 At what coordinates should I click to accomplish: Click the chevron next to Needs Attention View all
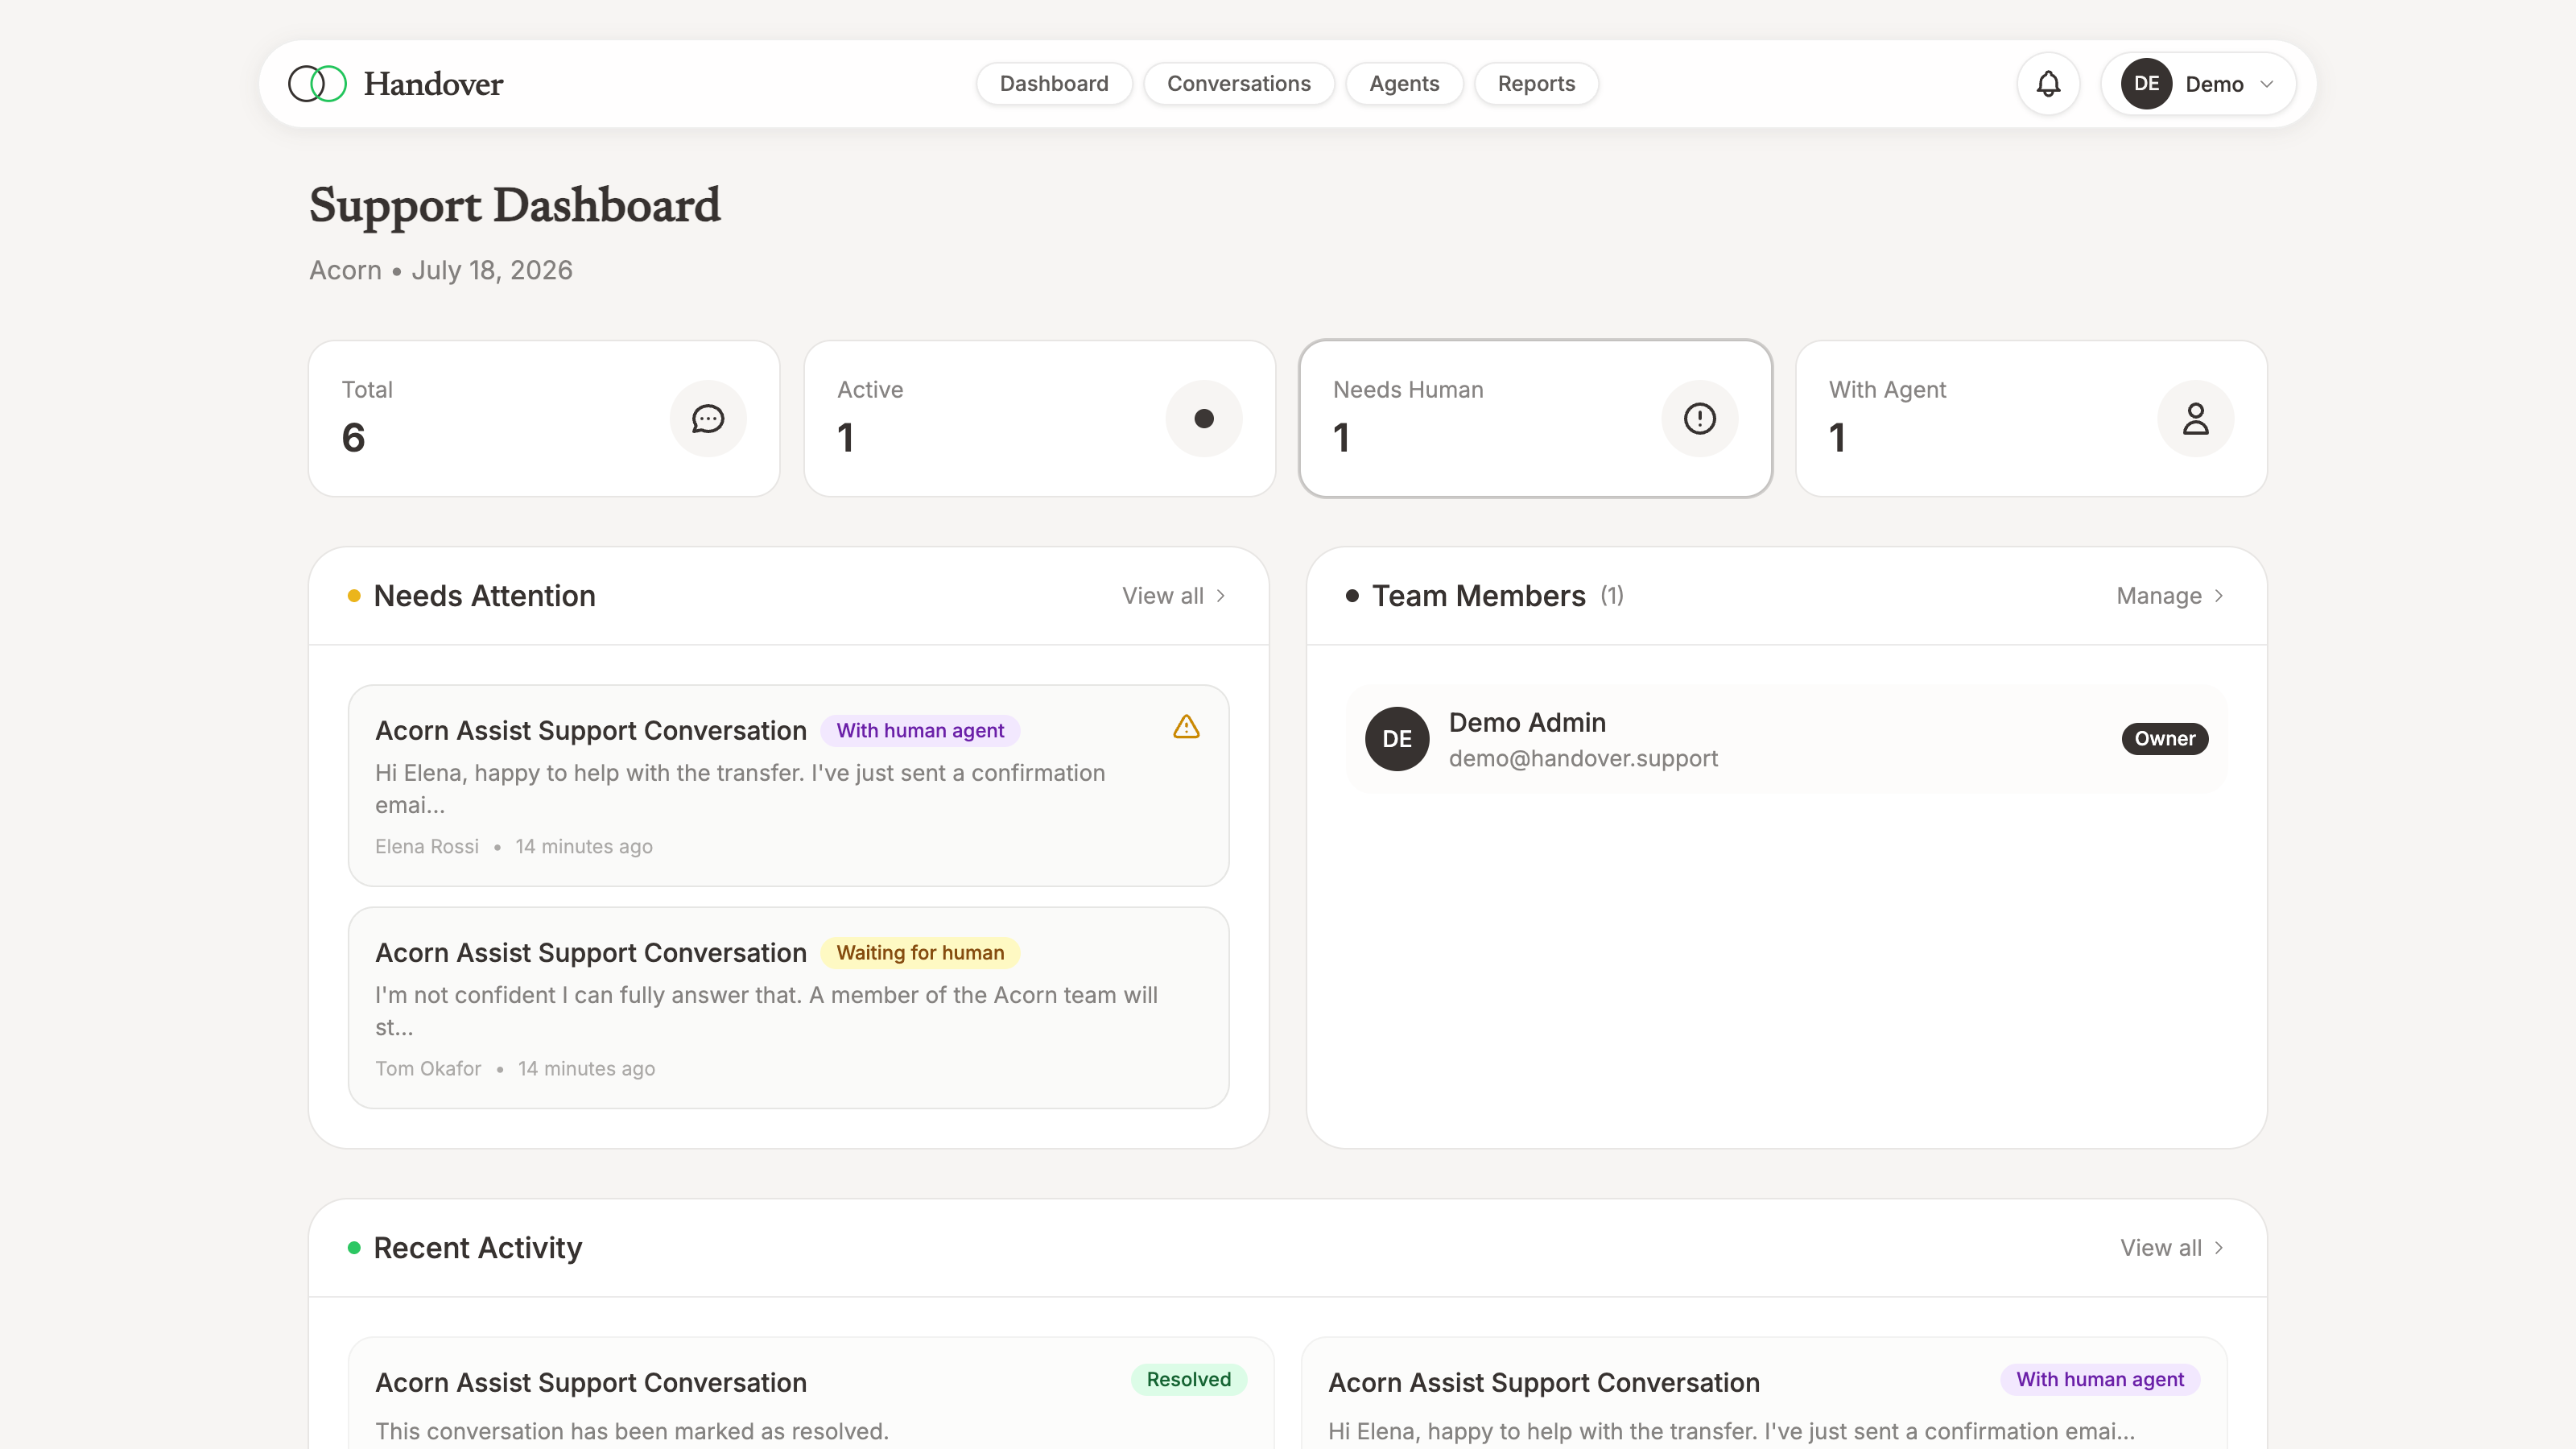tap(1221, 596)
